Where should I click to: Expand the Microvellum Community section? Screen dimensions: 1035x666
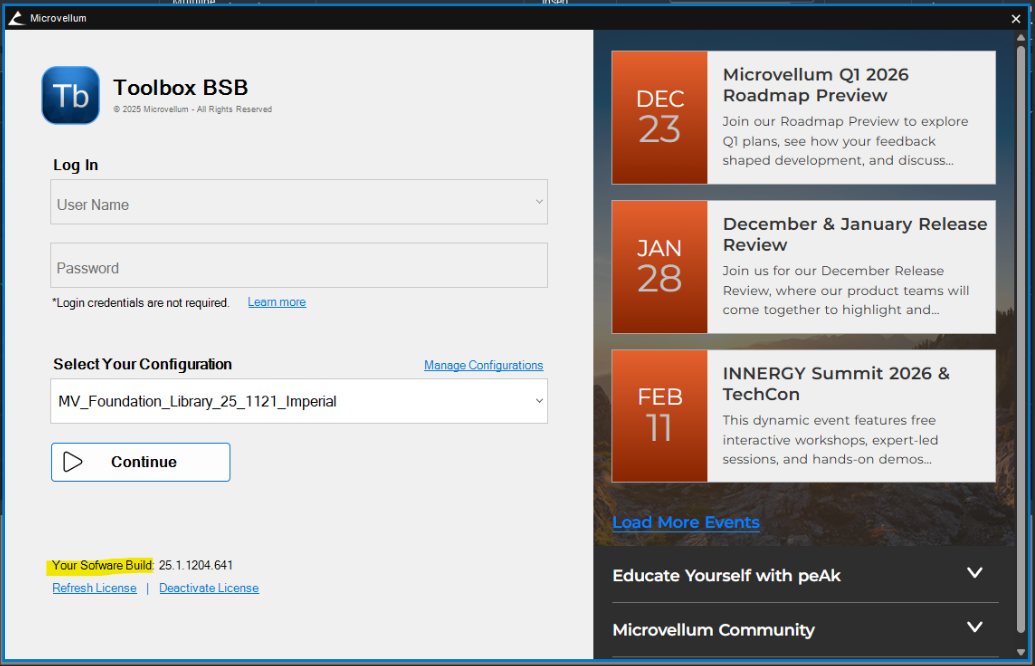974,628
